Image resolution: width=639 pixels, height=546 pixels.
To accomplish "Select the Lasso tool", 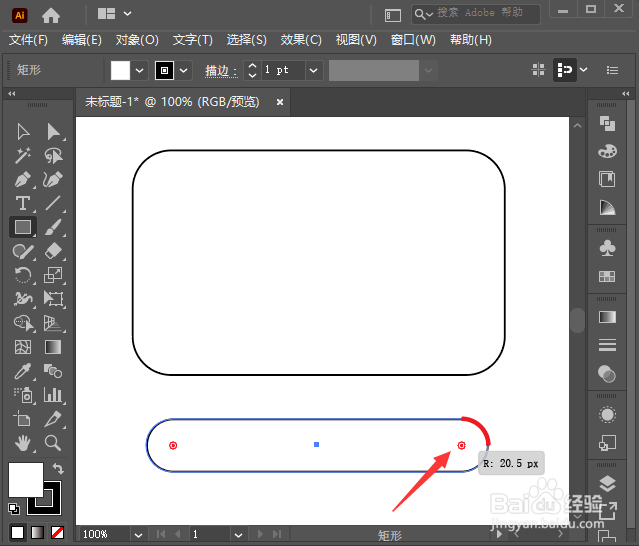I will 53,156.
